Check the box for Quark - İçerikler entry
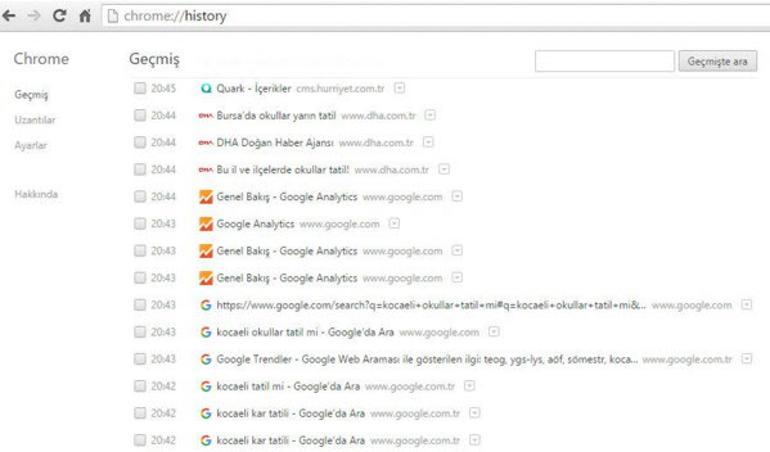 (139, 88)
